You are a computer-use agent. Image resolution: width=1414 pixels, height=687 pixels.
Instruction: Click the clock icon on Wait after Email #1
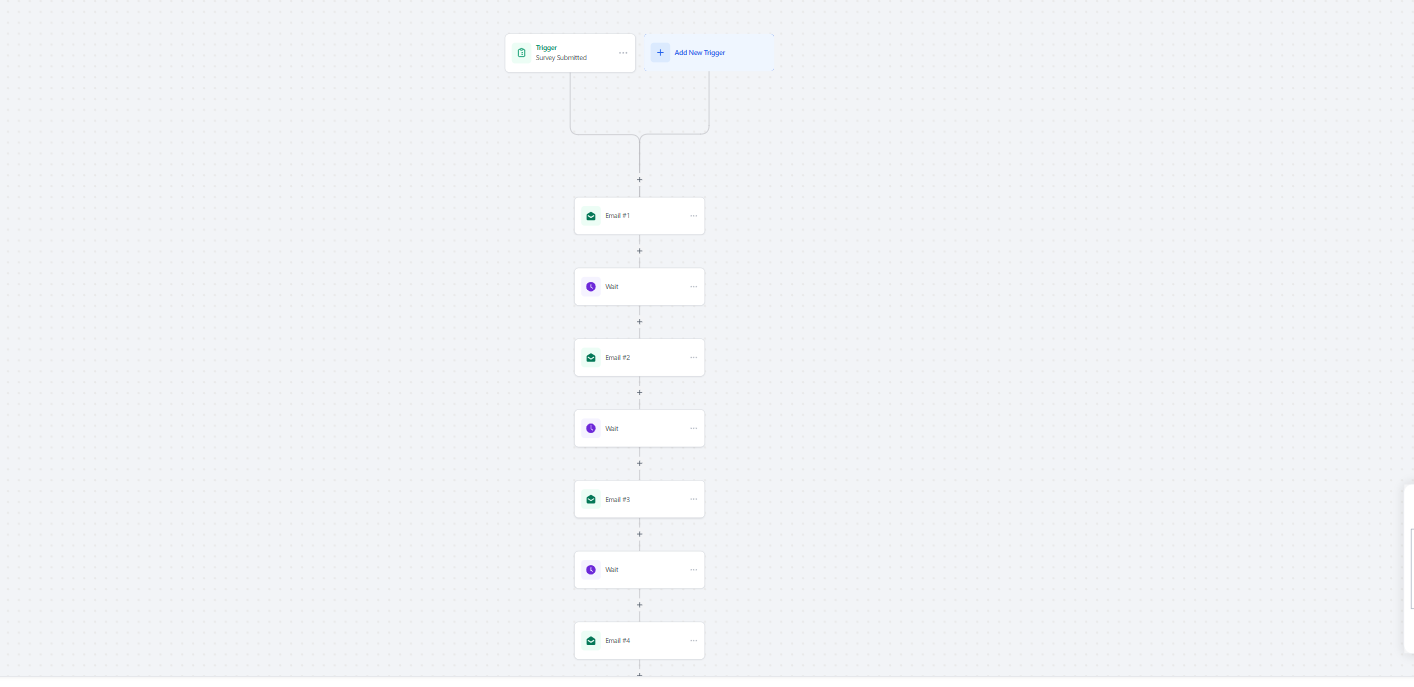(x=591, y=287)
